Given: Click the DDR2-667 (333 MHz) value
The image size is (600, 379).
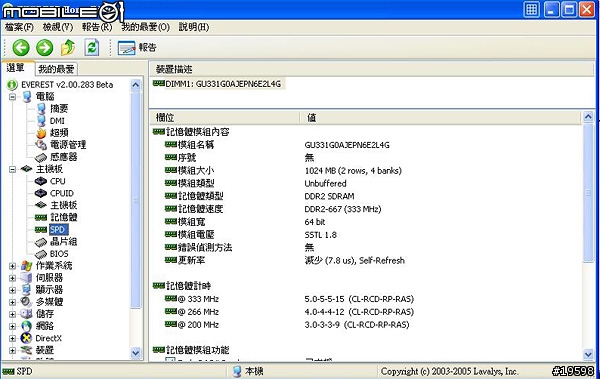Looking at the screenshot, I should tap(343, 209).
